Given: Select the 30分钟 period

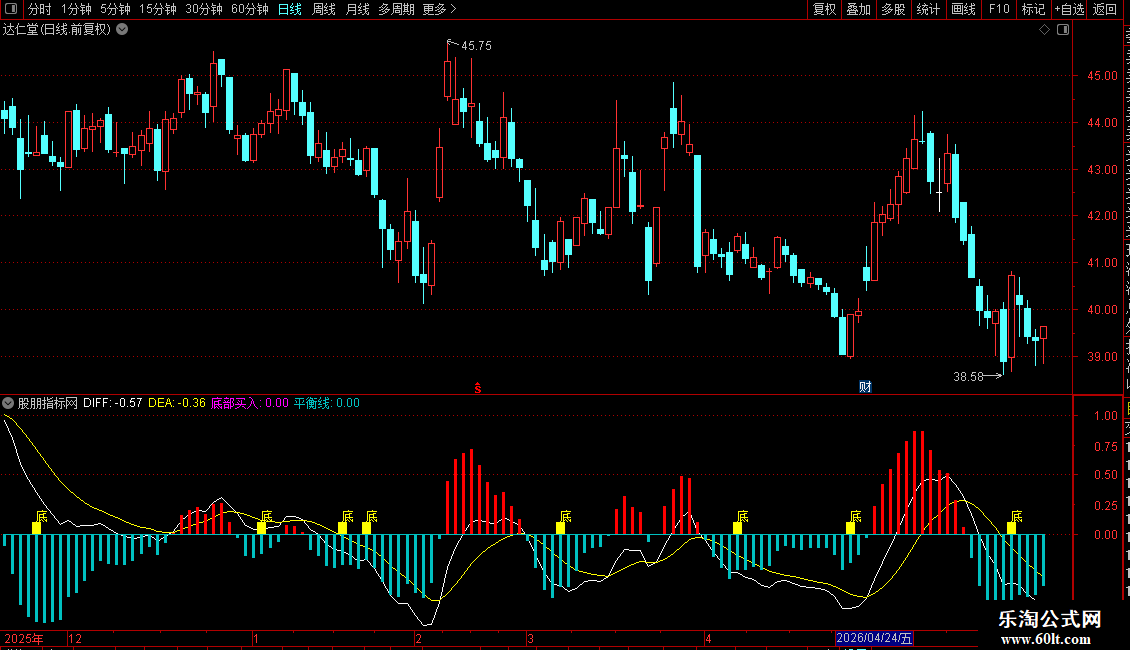Looking at the screenshot, I should coord(204,9).
